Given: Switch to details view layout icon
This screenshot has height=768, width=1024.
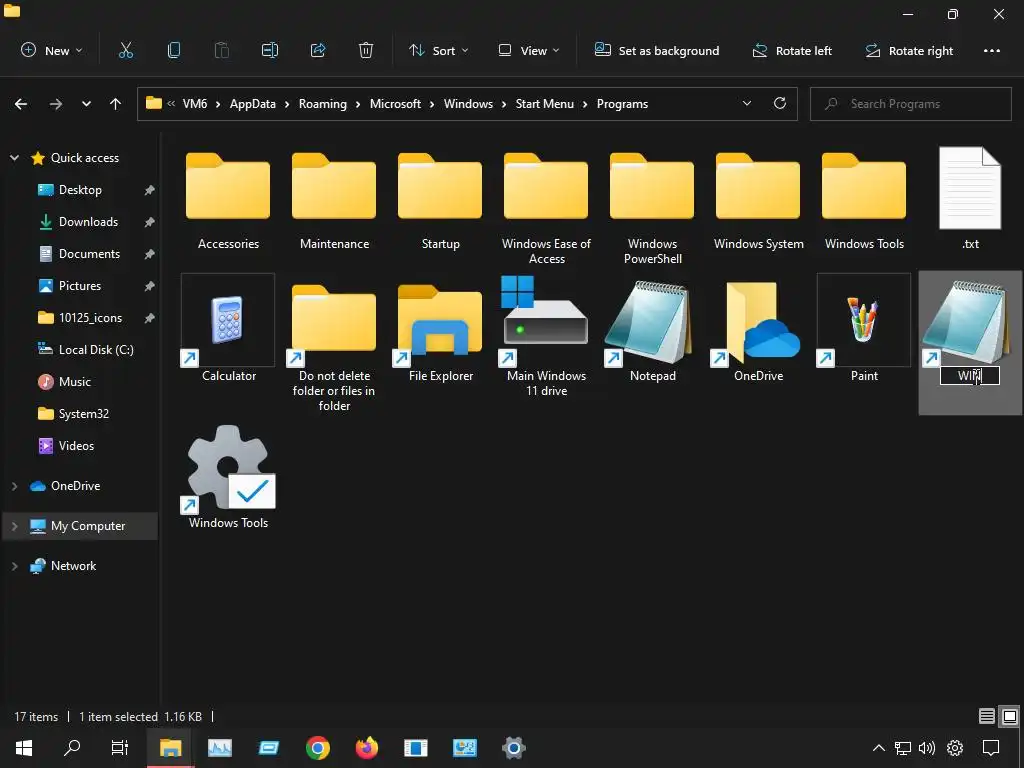Looking at the screenshot, I should (x=987, y=716).
